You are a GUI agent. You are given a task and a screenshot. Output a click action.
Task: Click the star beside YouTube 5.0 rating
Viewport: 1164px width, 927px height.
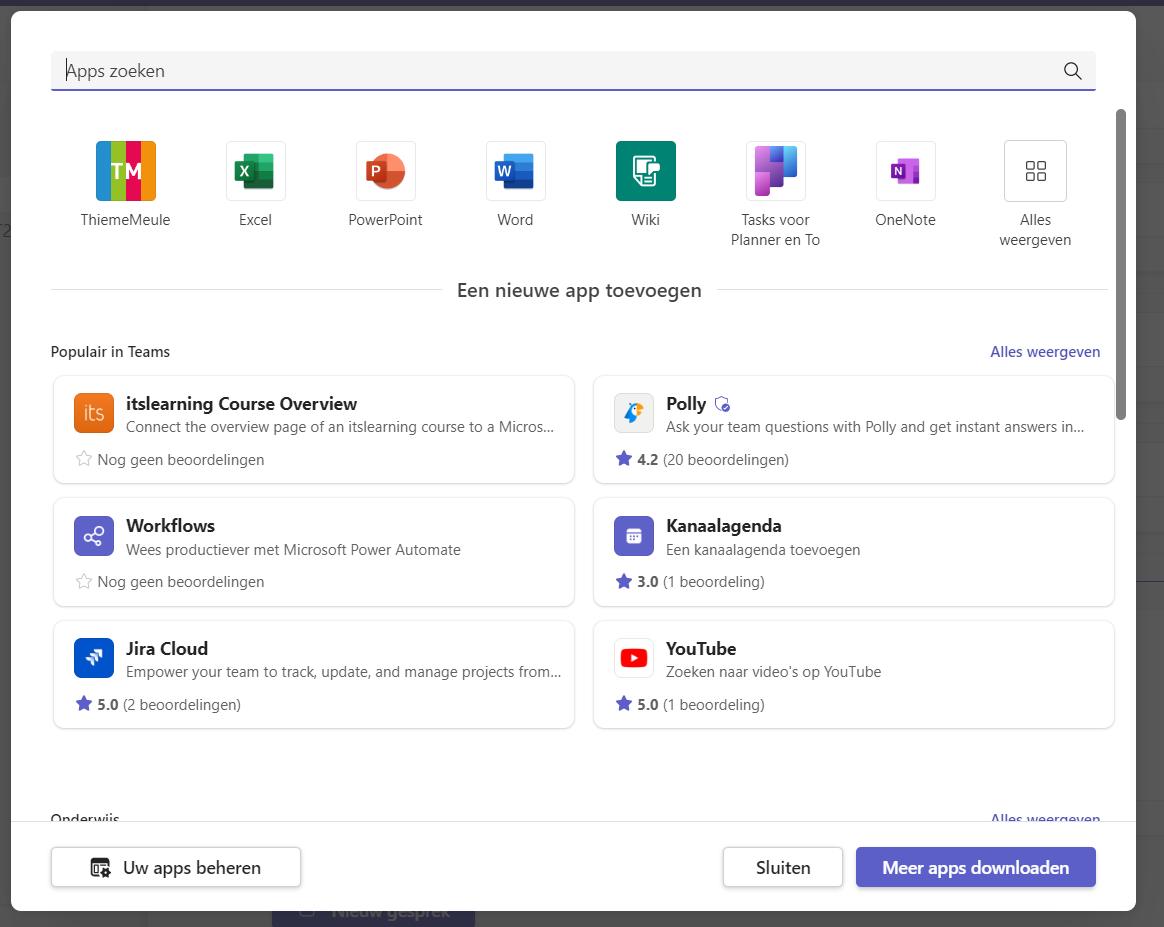pyautogui.click(x=624, y=704)
